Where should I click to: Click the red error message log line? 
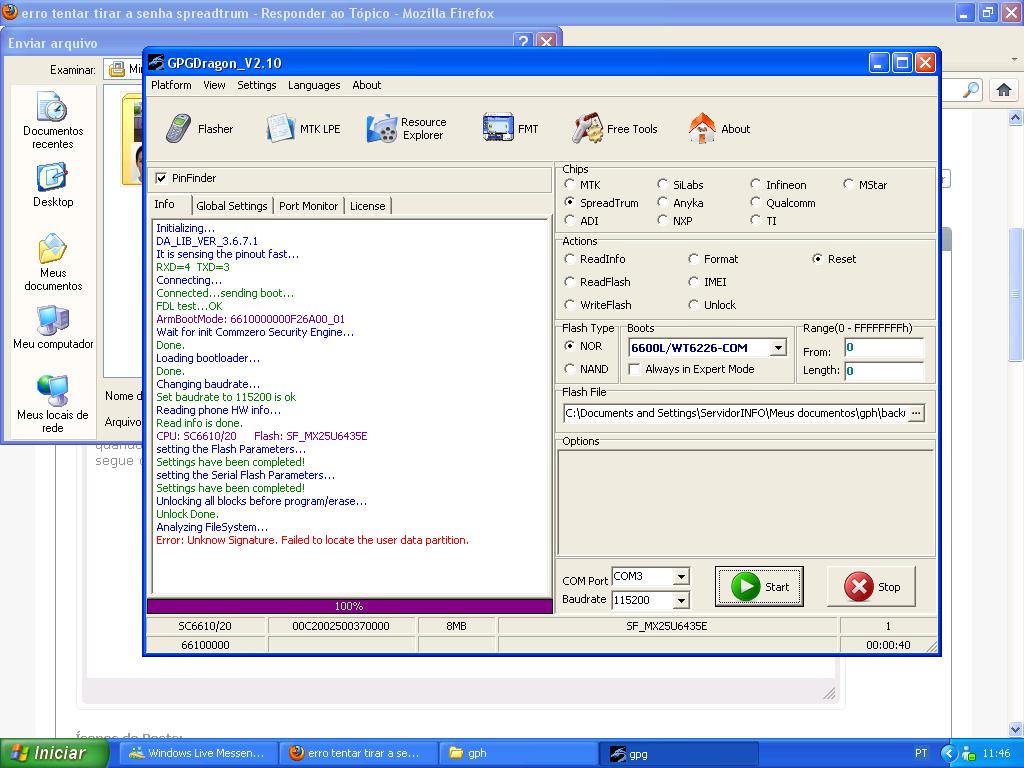pyautogui.click(x=312, y=540)
